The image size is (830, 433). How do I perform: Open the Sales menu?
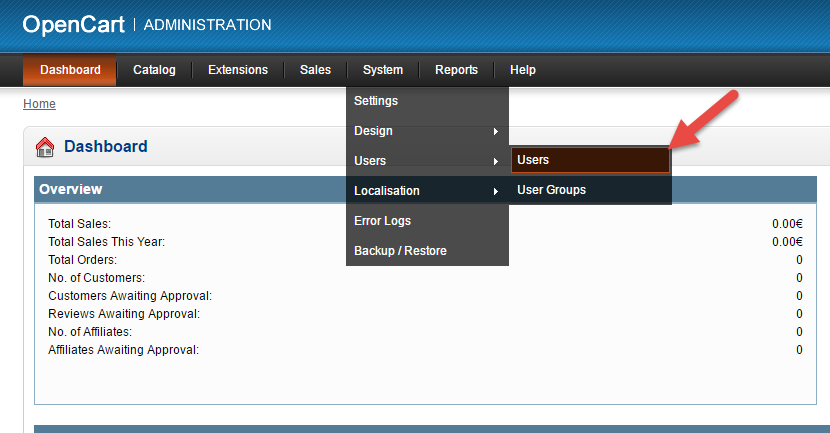[315, 70]
